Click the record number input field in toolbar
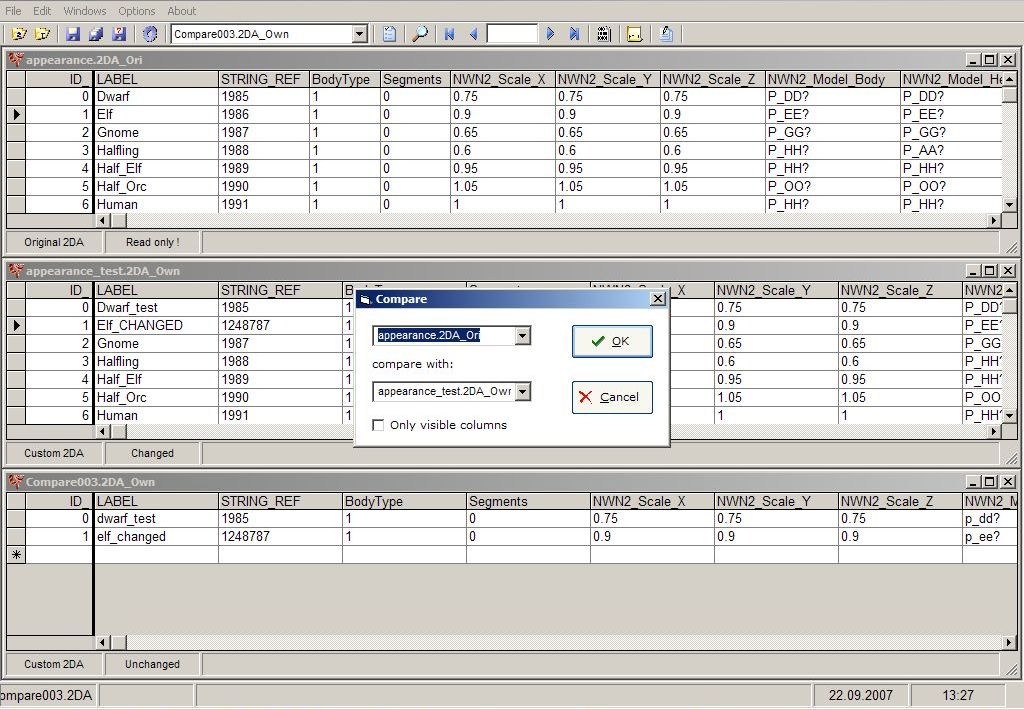This screenshot has width=1024, height=710. coord(512,34)
